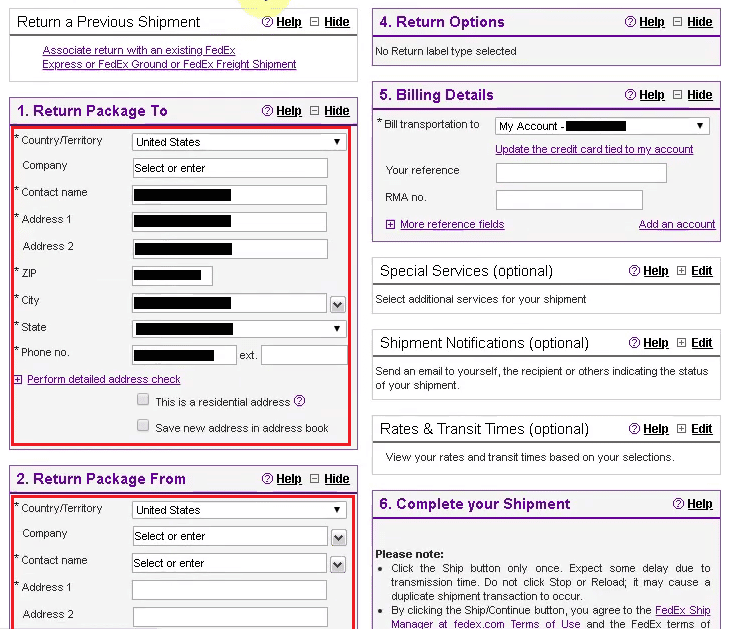Click the help question icon in Special Services header
The image size is (733, 629).
pyautogui.click(x=634, y=271)
